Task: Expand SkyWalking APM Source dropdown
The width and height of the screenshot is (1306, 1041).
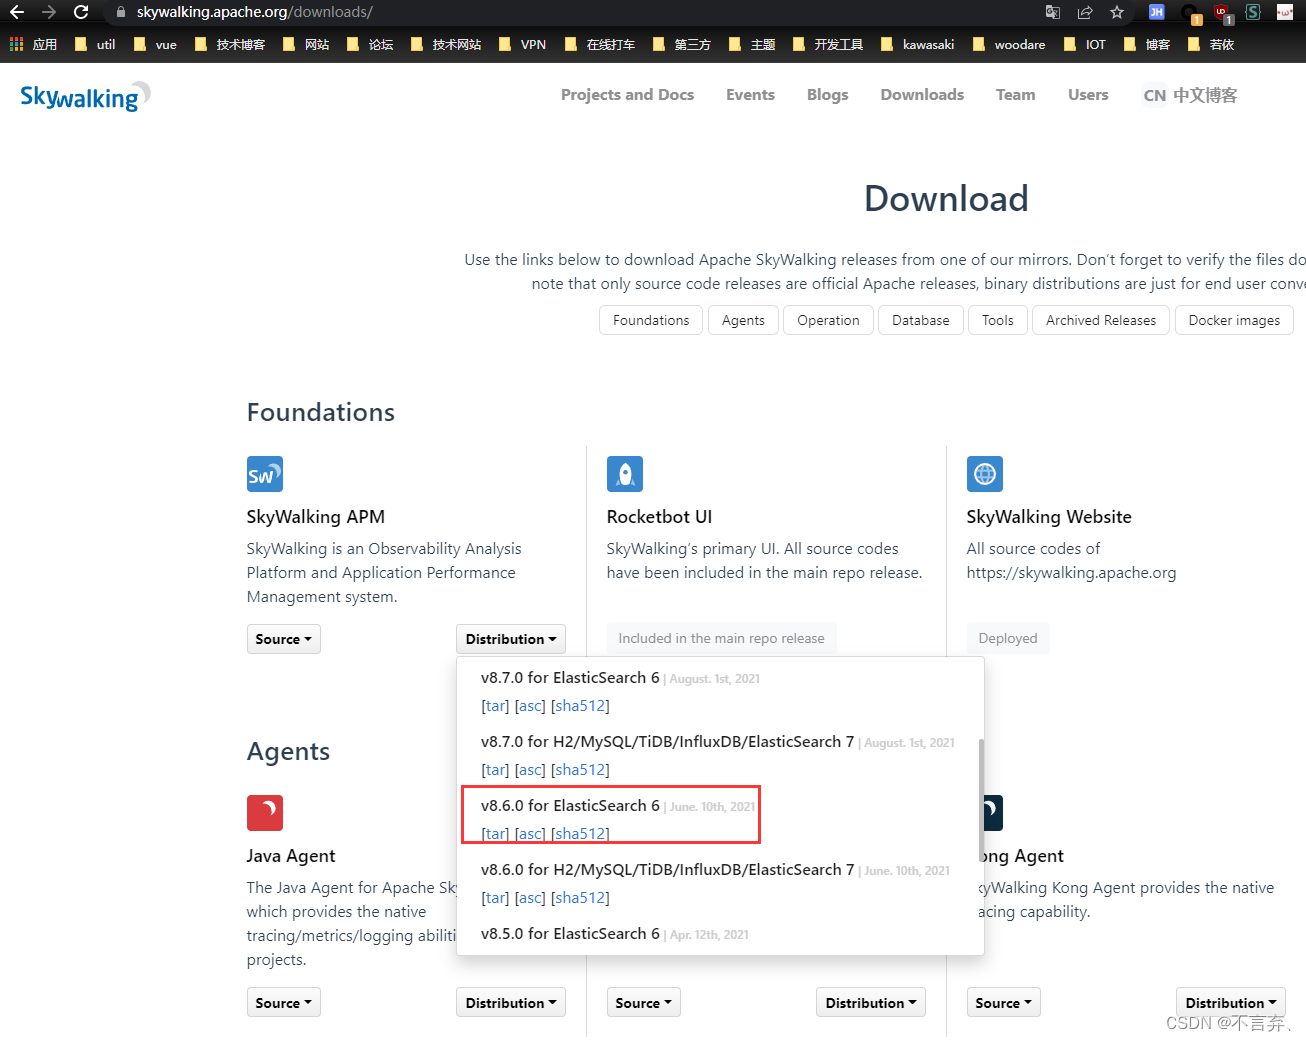Action: click(284, 639)
